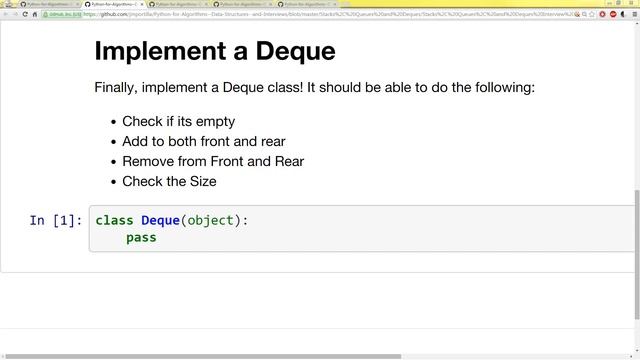Viewport: 640px width, 360px height.
Task: Click the 'Implement a Deque' heading
Action: point(215,51)
